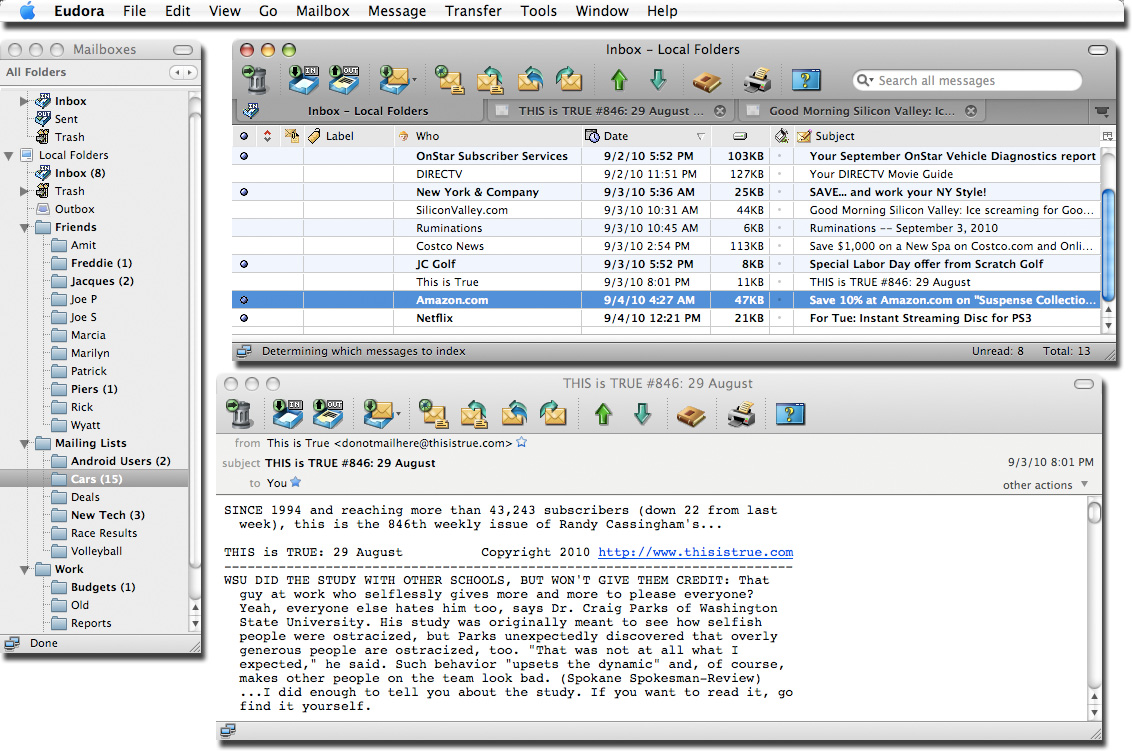
Task: Toggle the unread status dot on the Netflix message
Action: pyautogui.click(x=244, y=318)
